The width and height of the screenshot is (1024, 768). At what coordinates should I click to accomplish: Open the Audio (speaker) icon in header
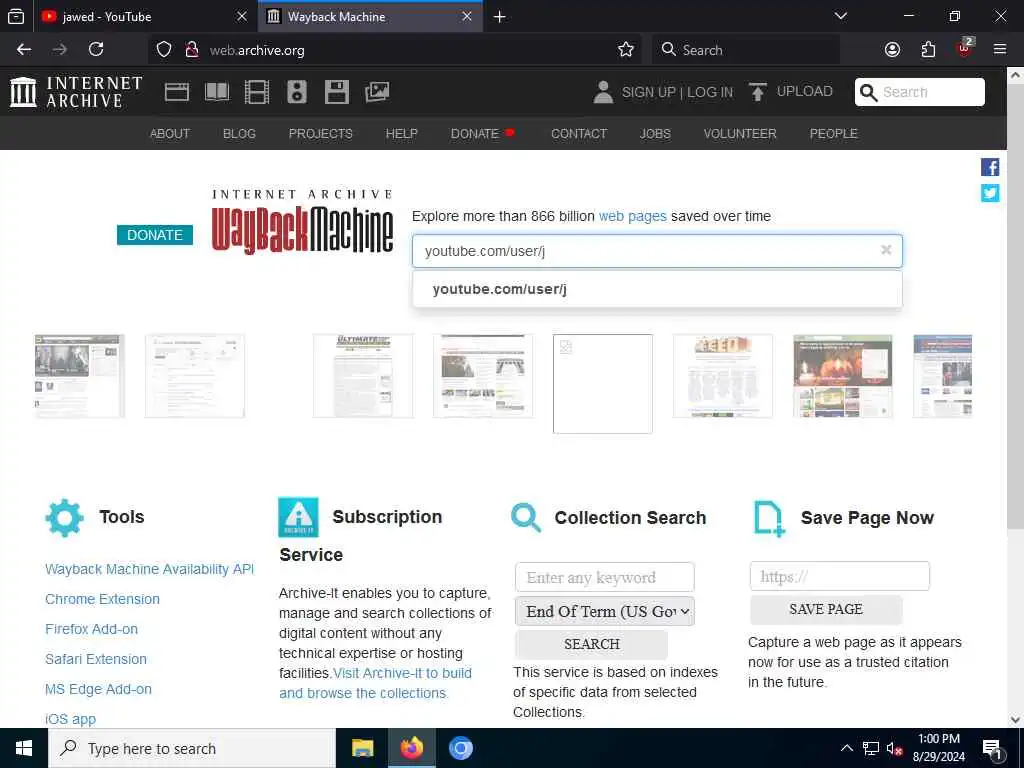click(296, 92)
